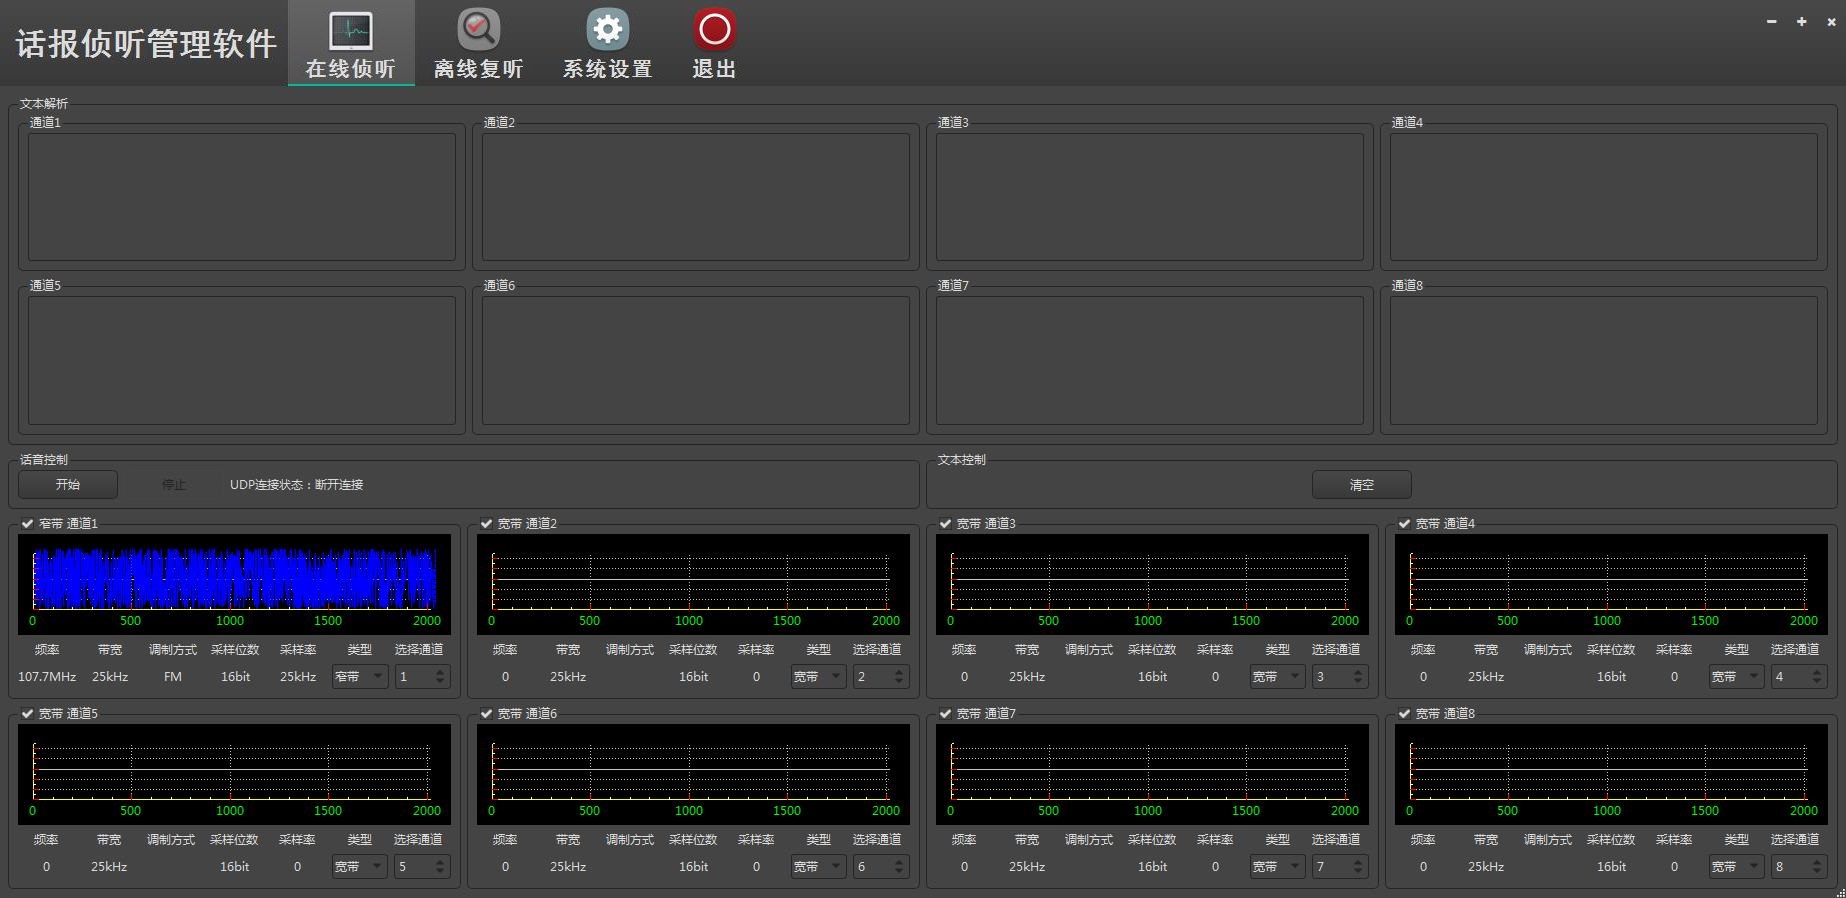This screenshot has height=898, width=1846.
Task: Uncheck the 宽带 通道5 checkbox
Action: [28, 713]
